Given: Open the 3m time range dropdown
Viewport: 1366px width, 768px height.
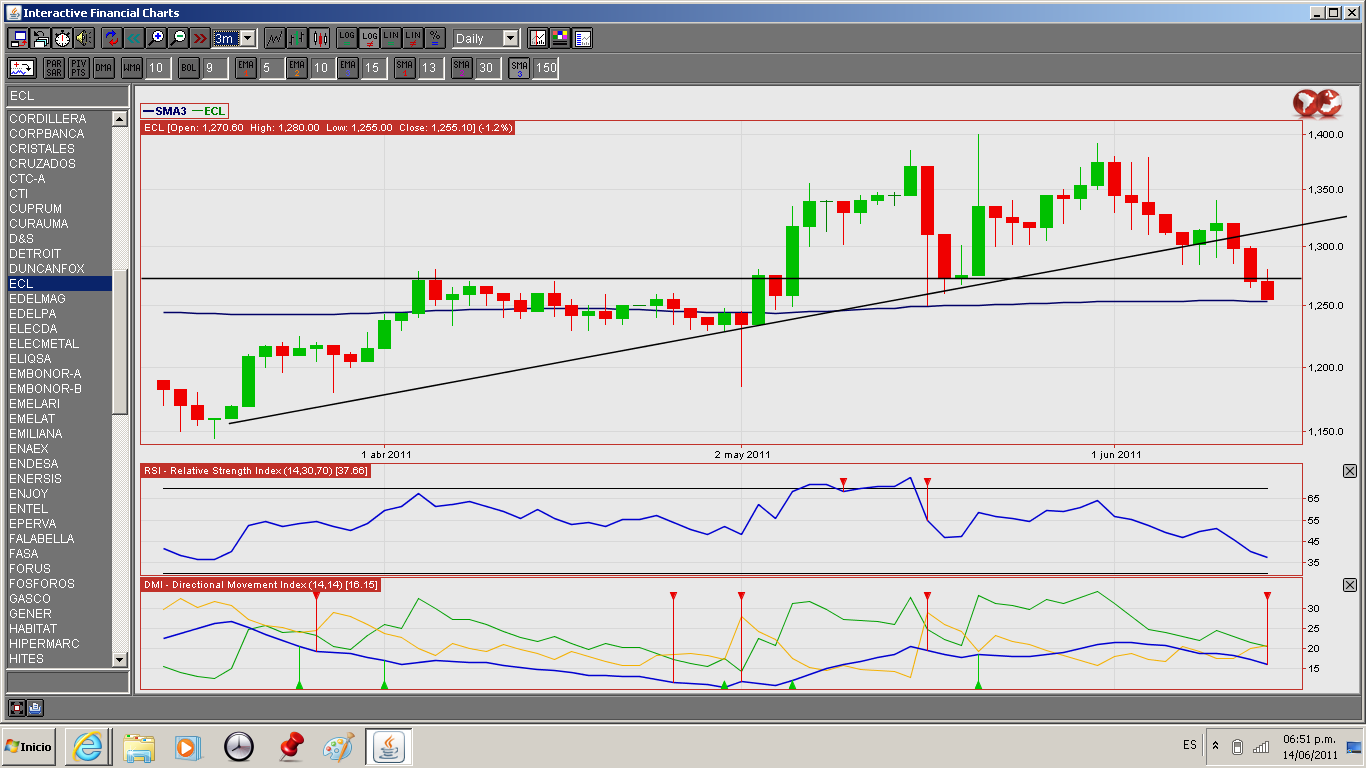Looking at the screenshot, I should click(248, 38).
